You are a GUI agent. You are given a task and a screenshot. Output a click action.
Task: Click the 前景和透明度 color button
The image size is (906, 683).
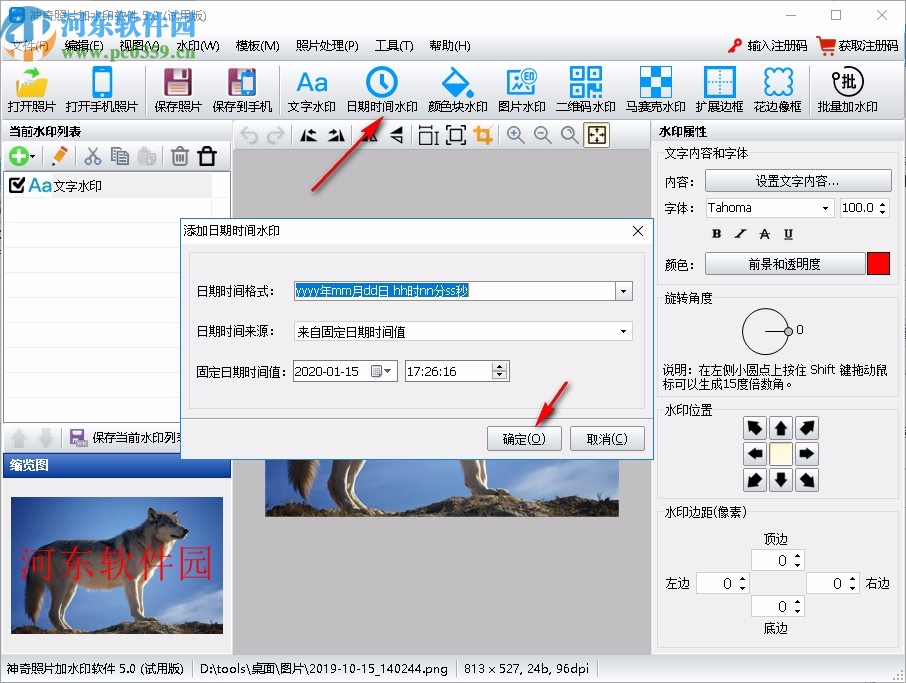(785, 264)
